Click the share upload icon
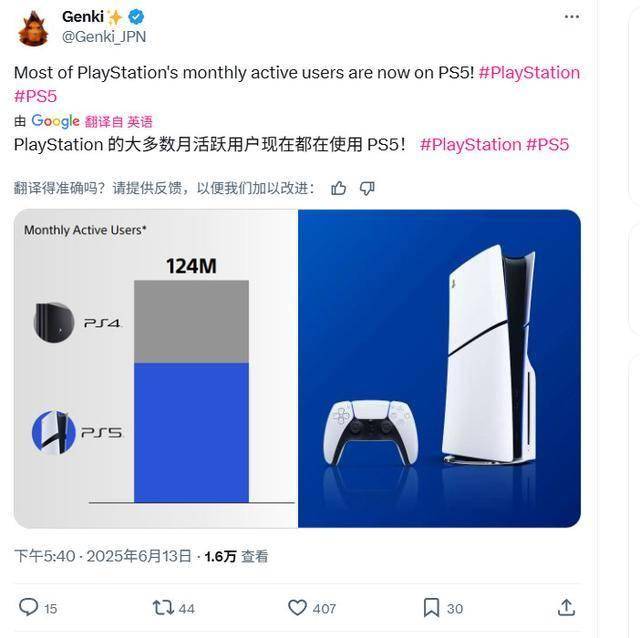 (567, 608)
